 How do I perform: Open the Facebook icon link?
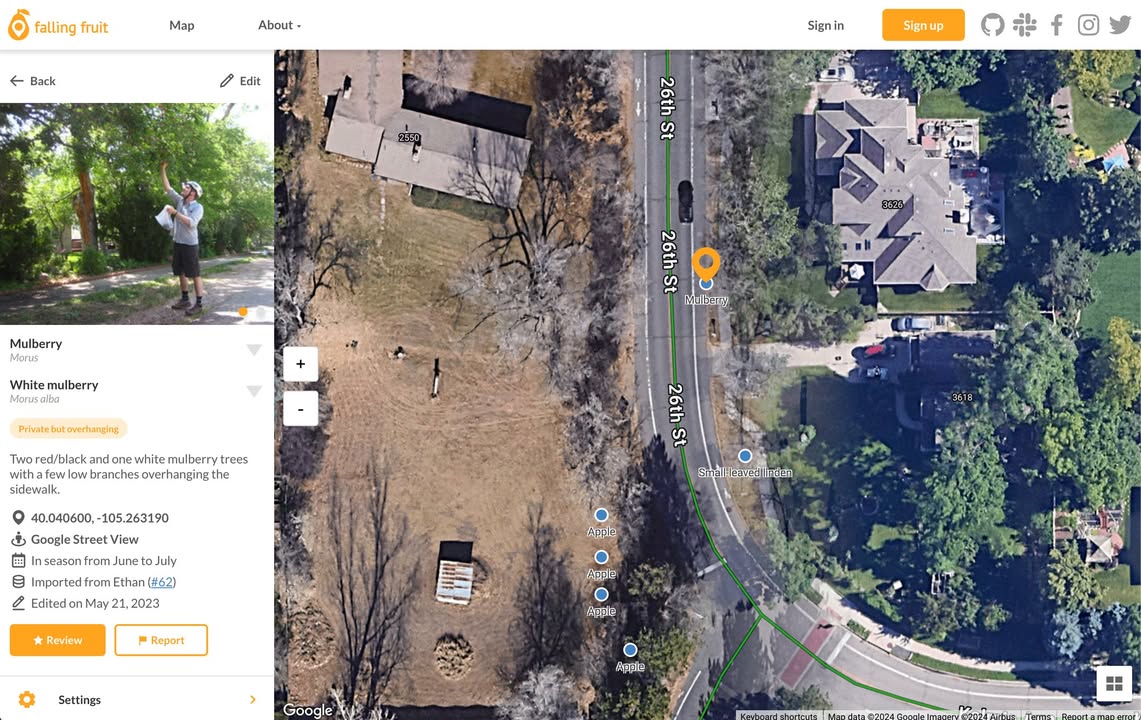pyautogui.click(x=1057, y=25)
